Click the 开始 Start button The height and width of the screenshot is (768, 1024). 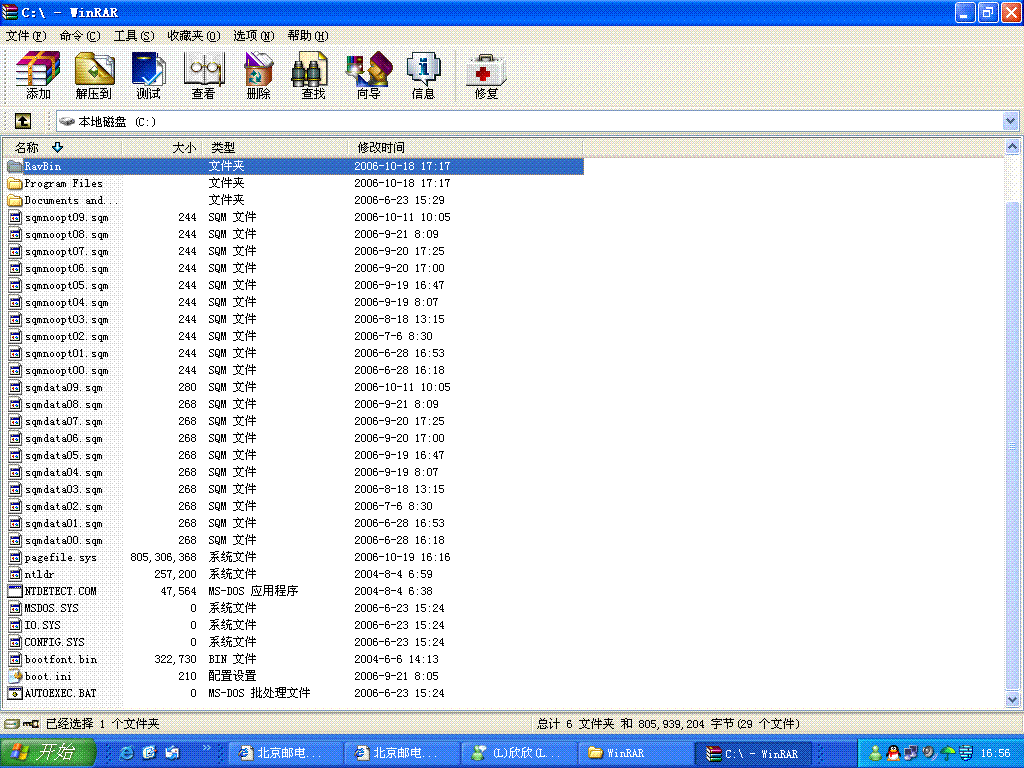(48, 752)
